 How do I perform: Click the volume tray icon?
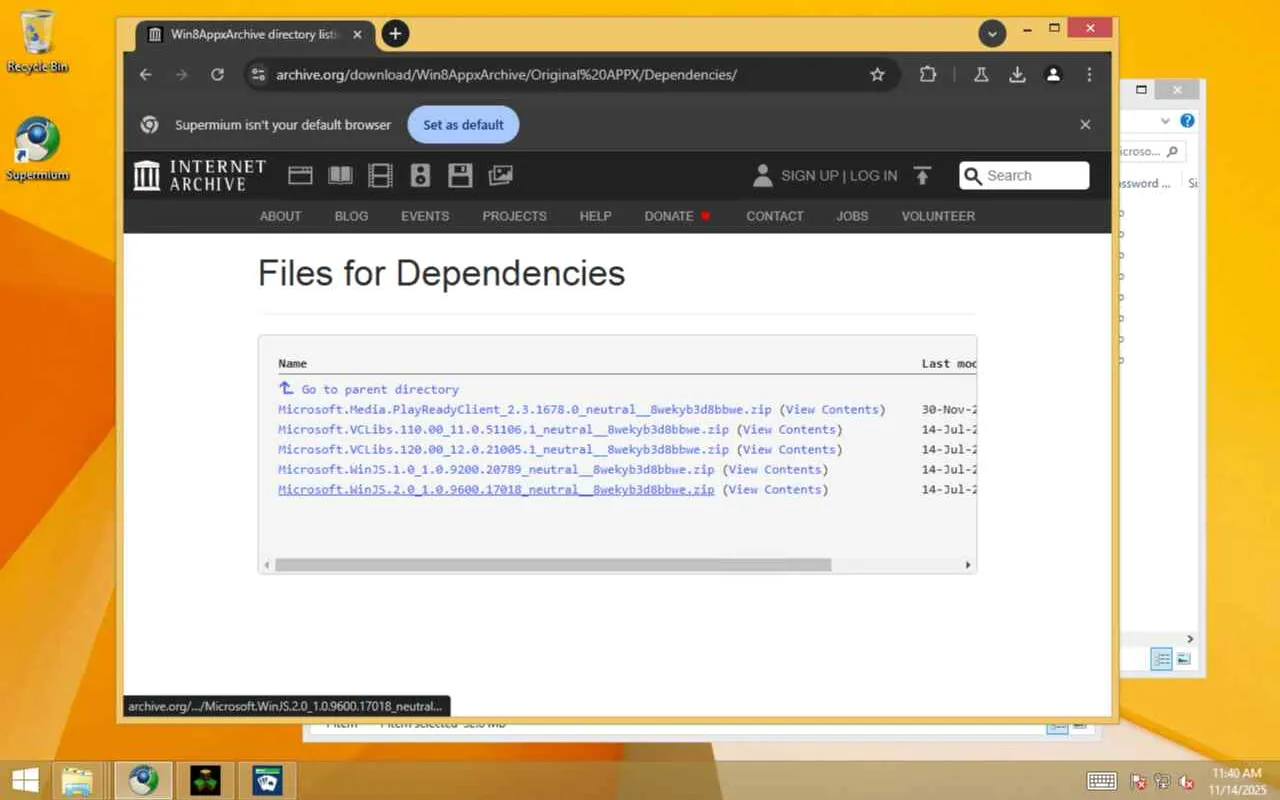1187,781
